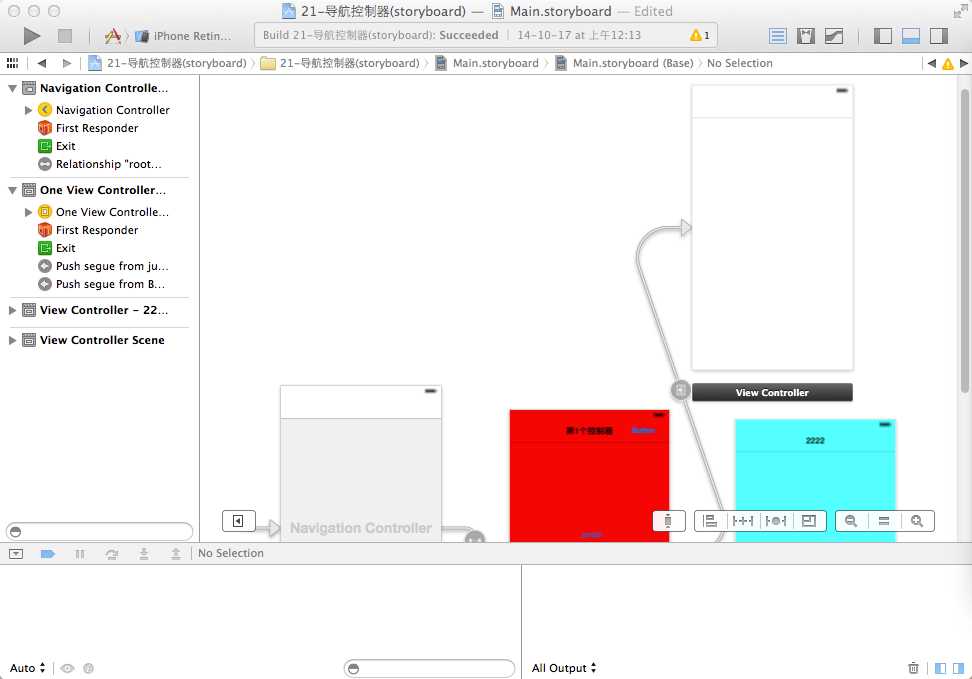Collapse the One View Controller scene
Screen dimensions: 972x679
click(x=12, y=190)
